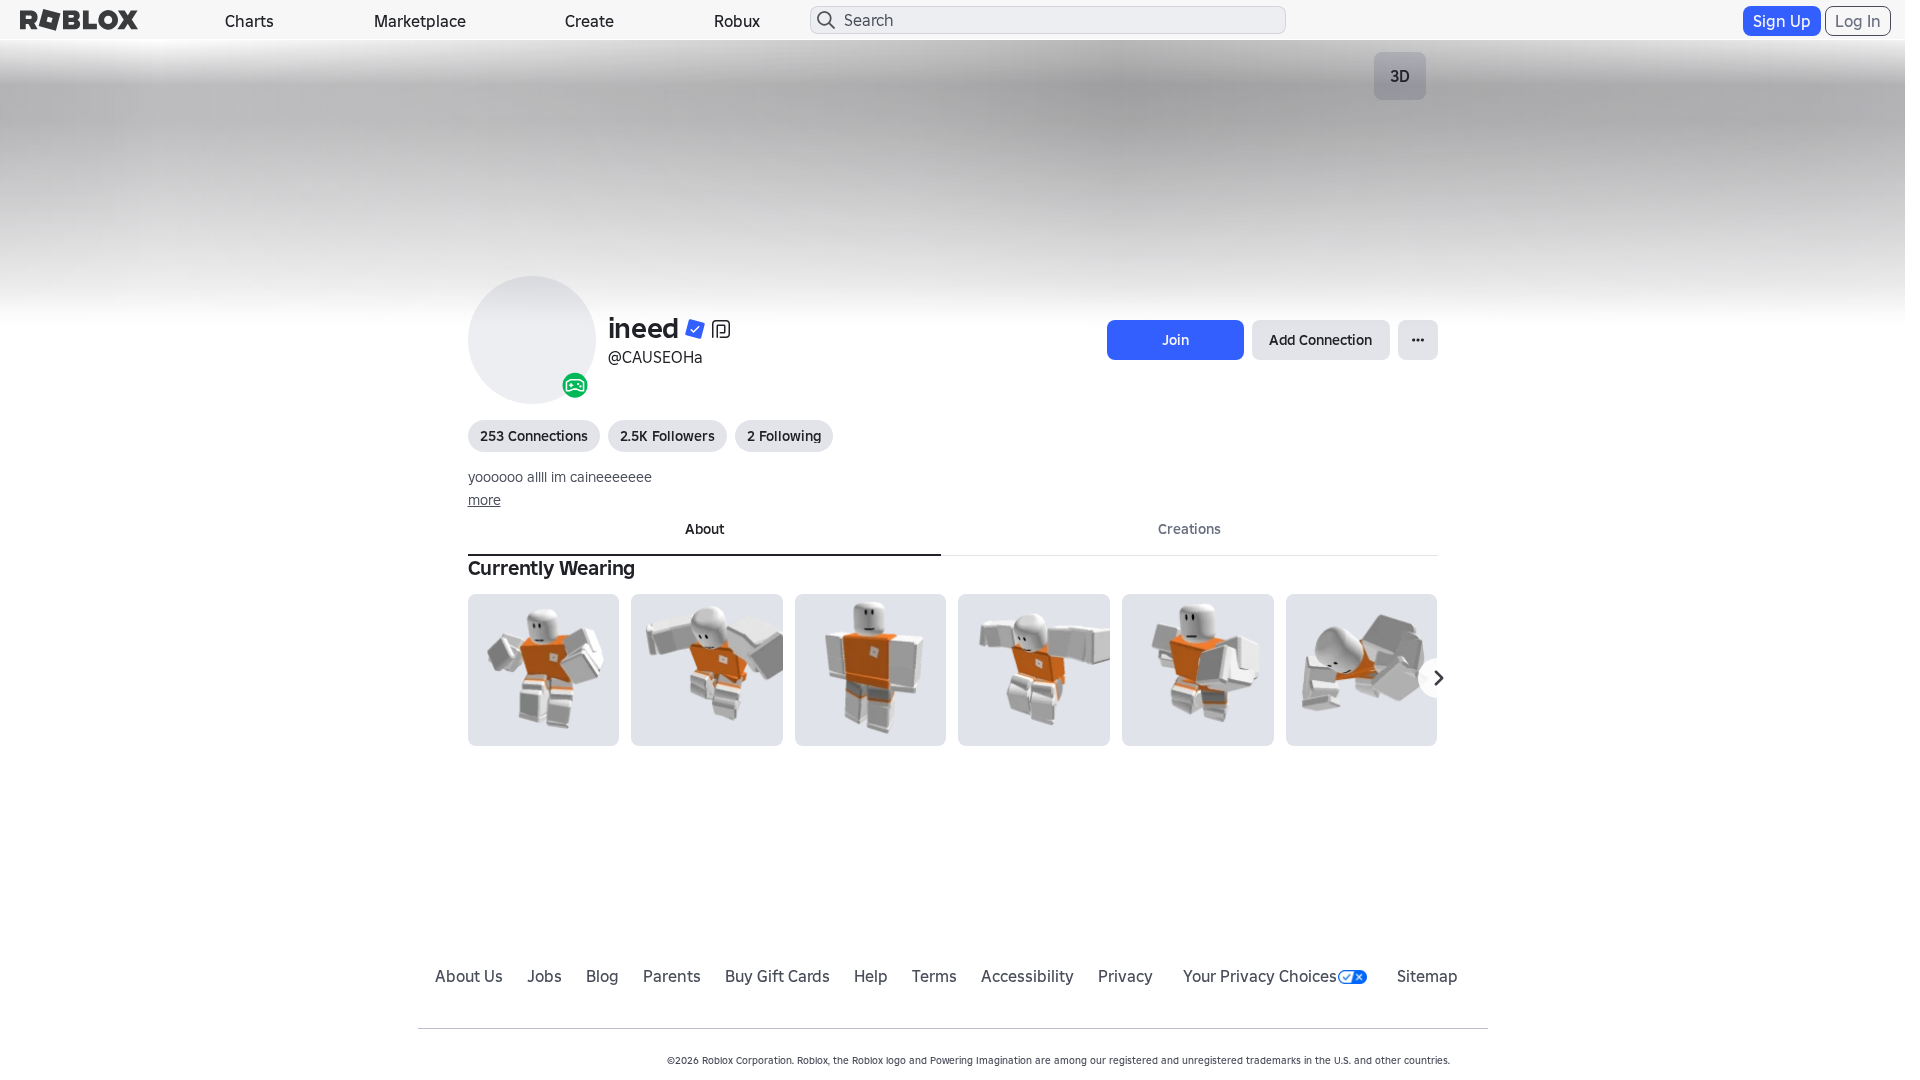Click into the Search input field
The width and height of the screenshot is (1920, 1080).
(1048, 20)
